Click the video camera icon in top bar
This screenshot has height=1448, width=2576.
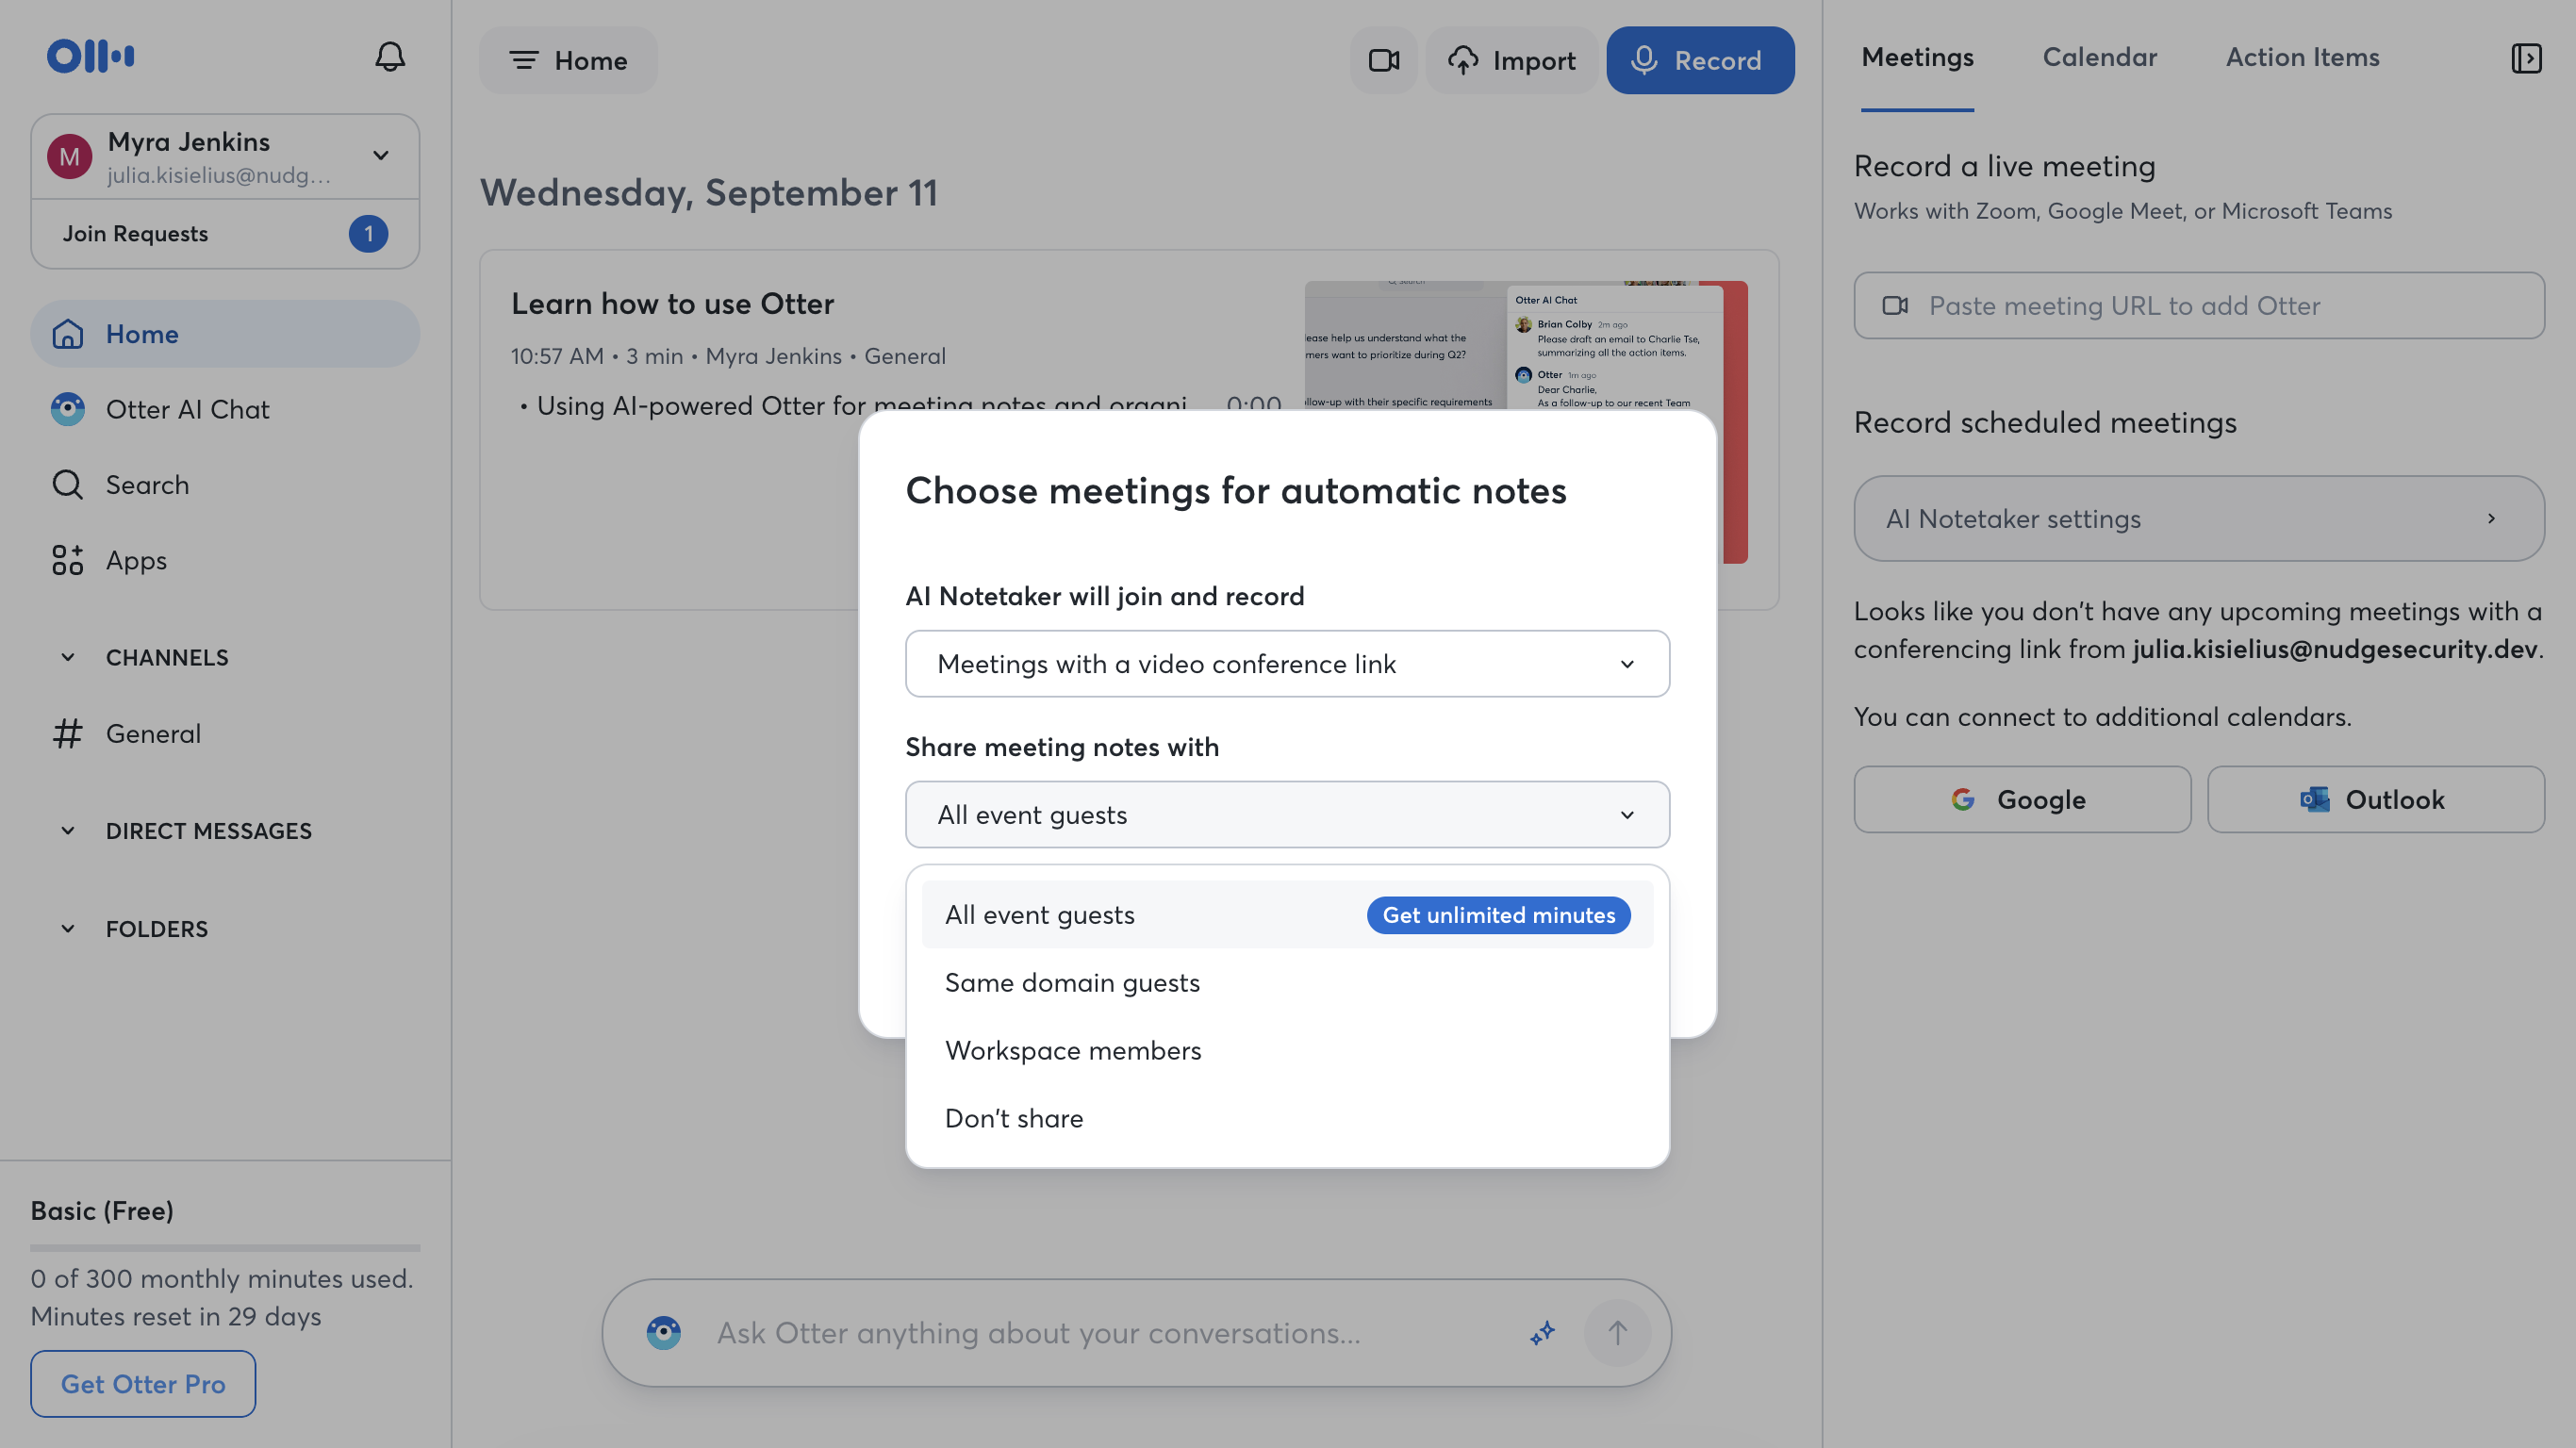[x=1384, y=60]
